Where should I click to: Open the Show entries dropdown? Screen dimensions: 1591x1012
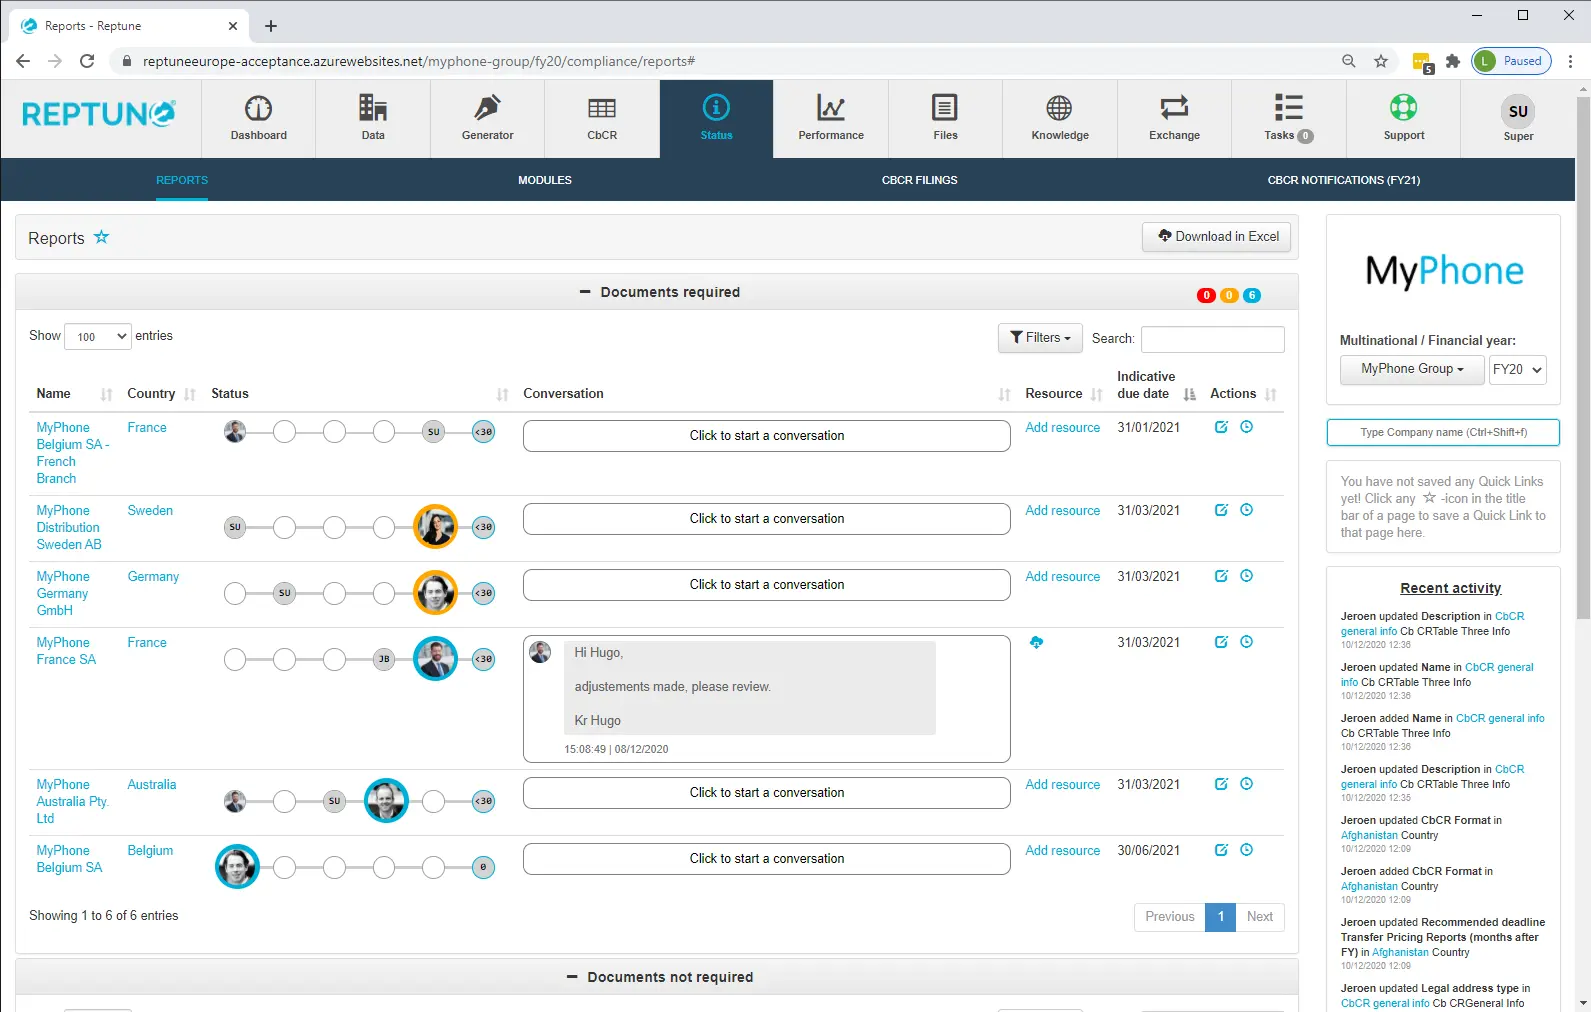(x=98, y=336)
